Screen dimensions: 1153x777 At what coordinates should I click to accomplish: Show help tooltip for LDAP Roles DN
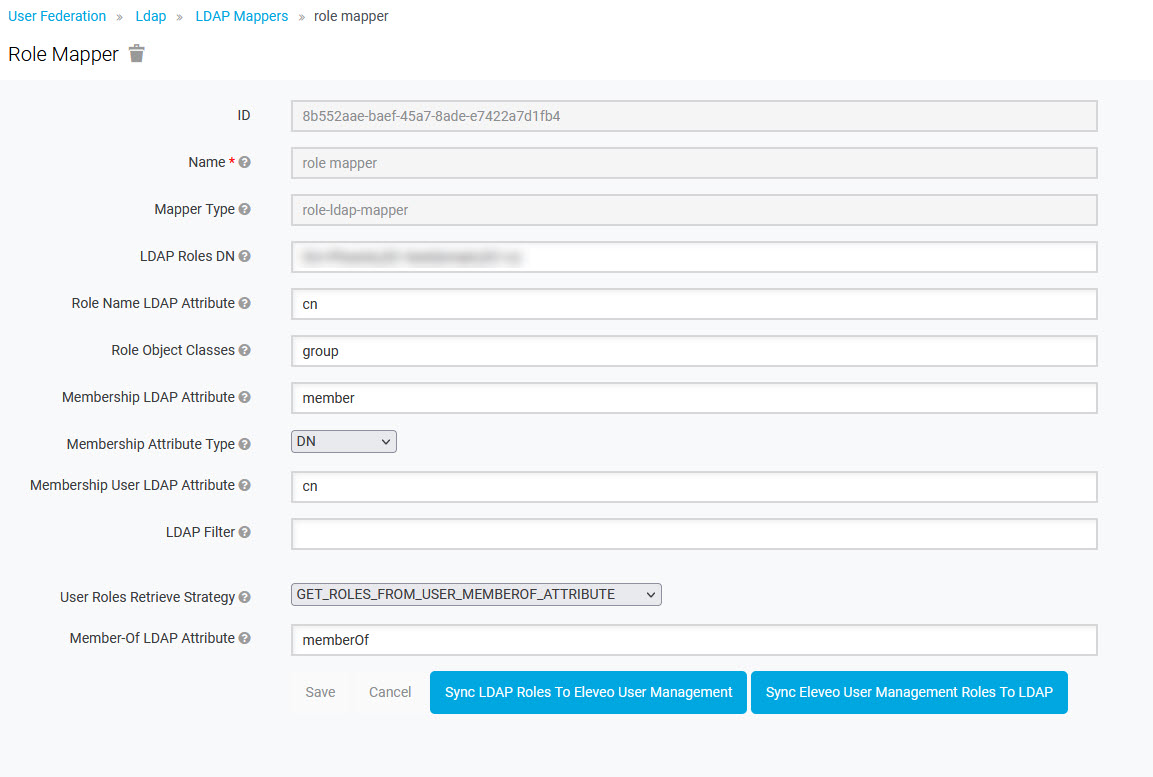(x=245, y=257)
